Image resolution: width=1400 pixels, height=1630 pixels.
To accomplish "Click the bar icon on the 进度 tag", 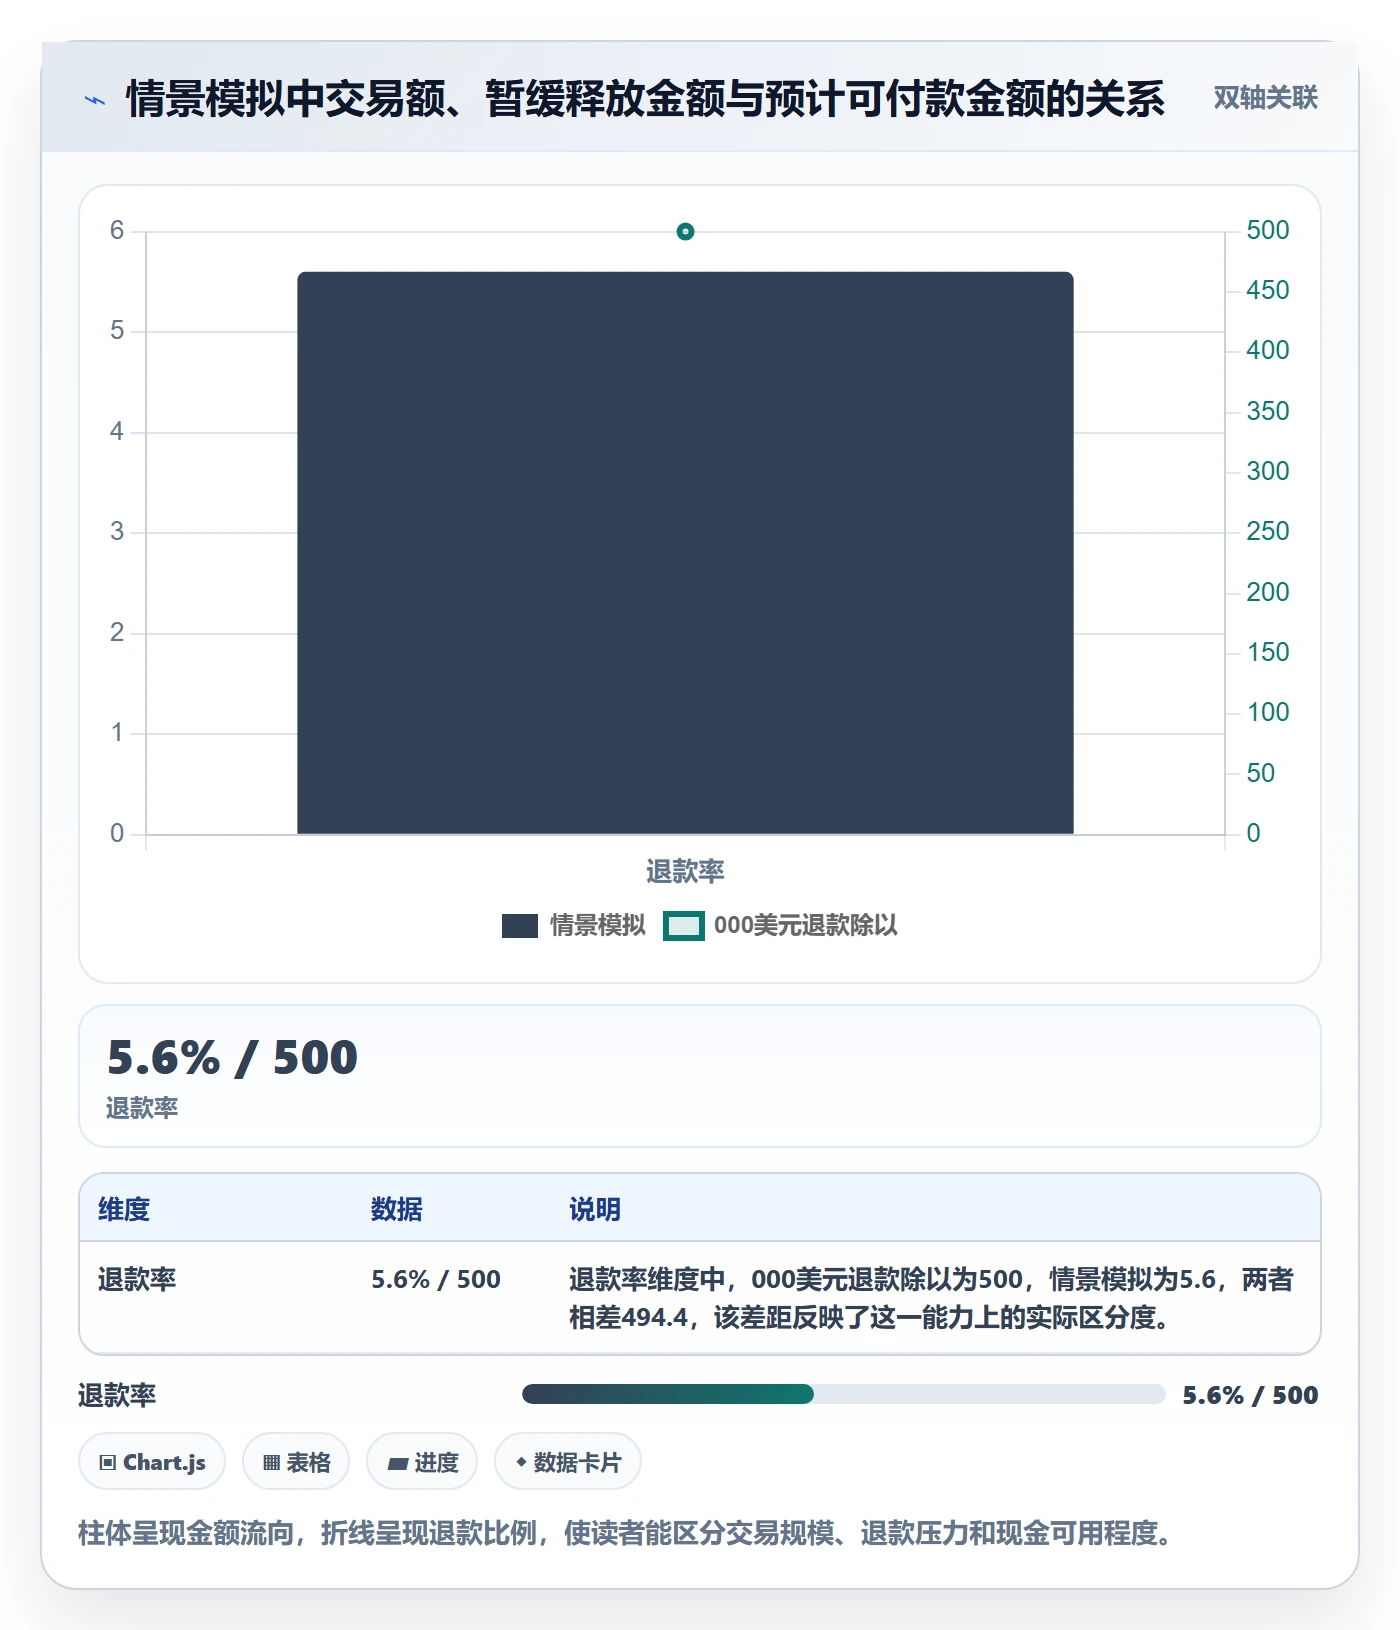I will click(398, 1463).
